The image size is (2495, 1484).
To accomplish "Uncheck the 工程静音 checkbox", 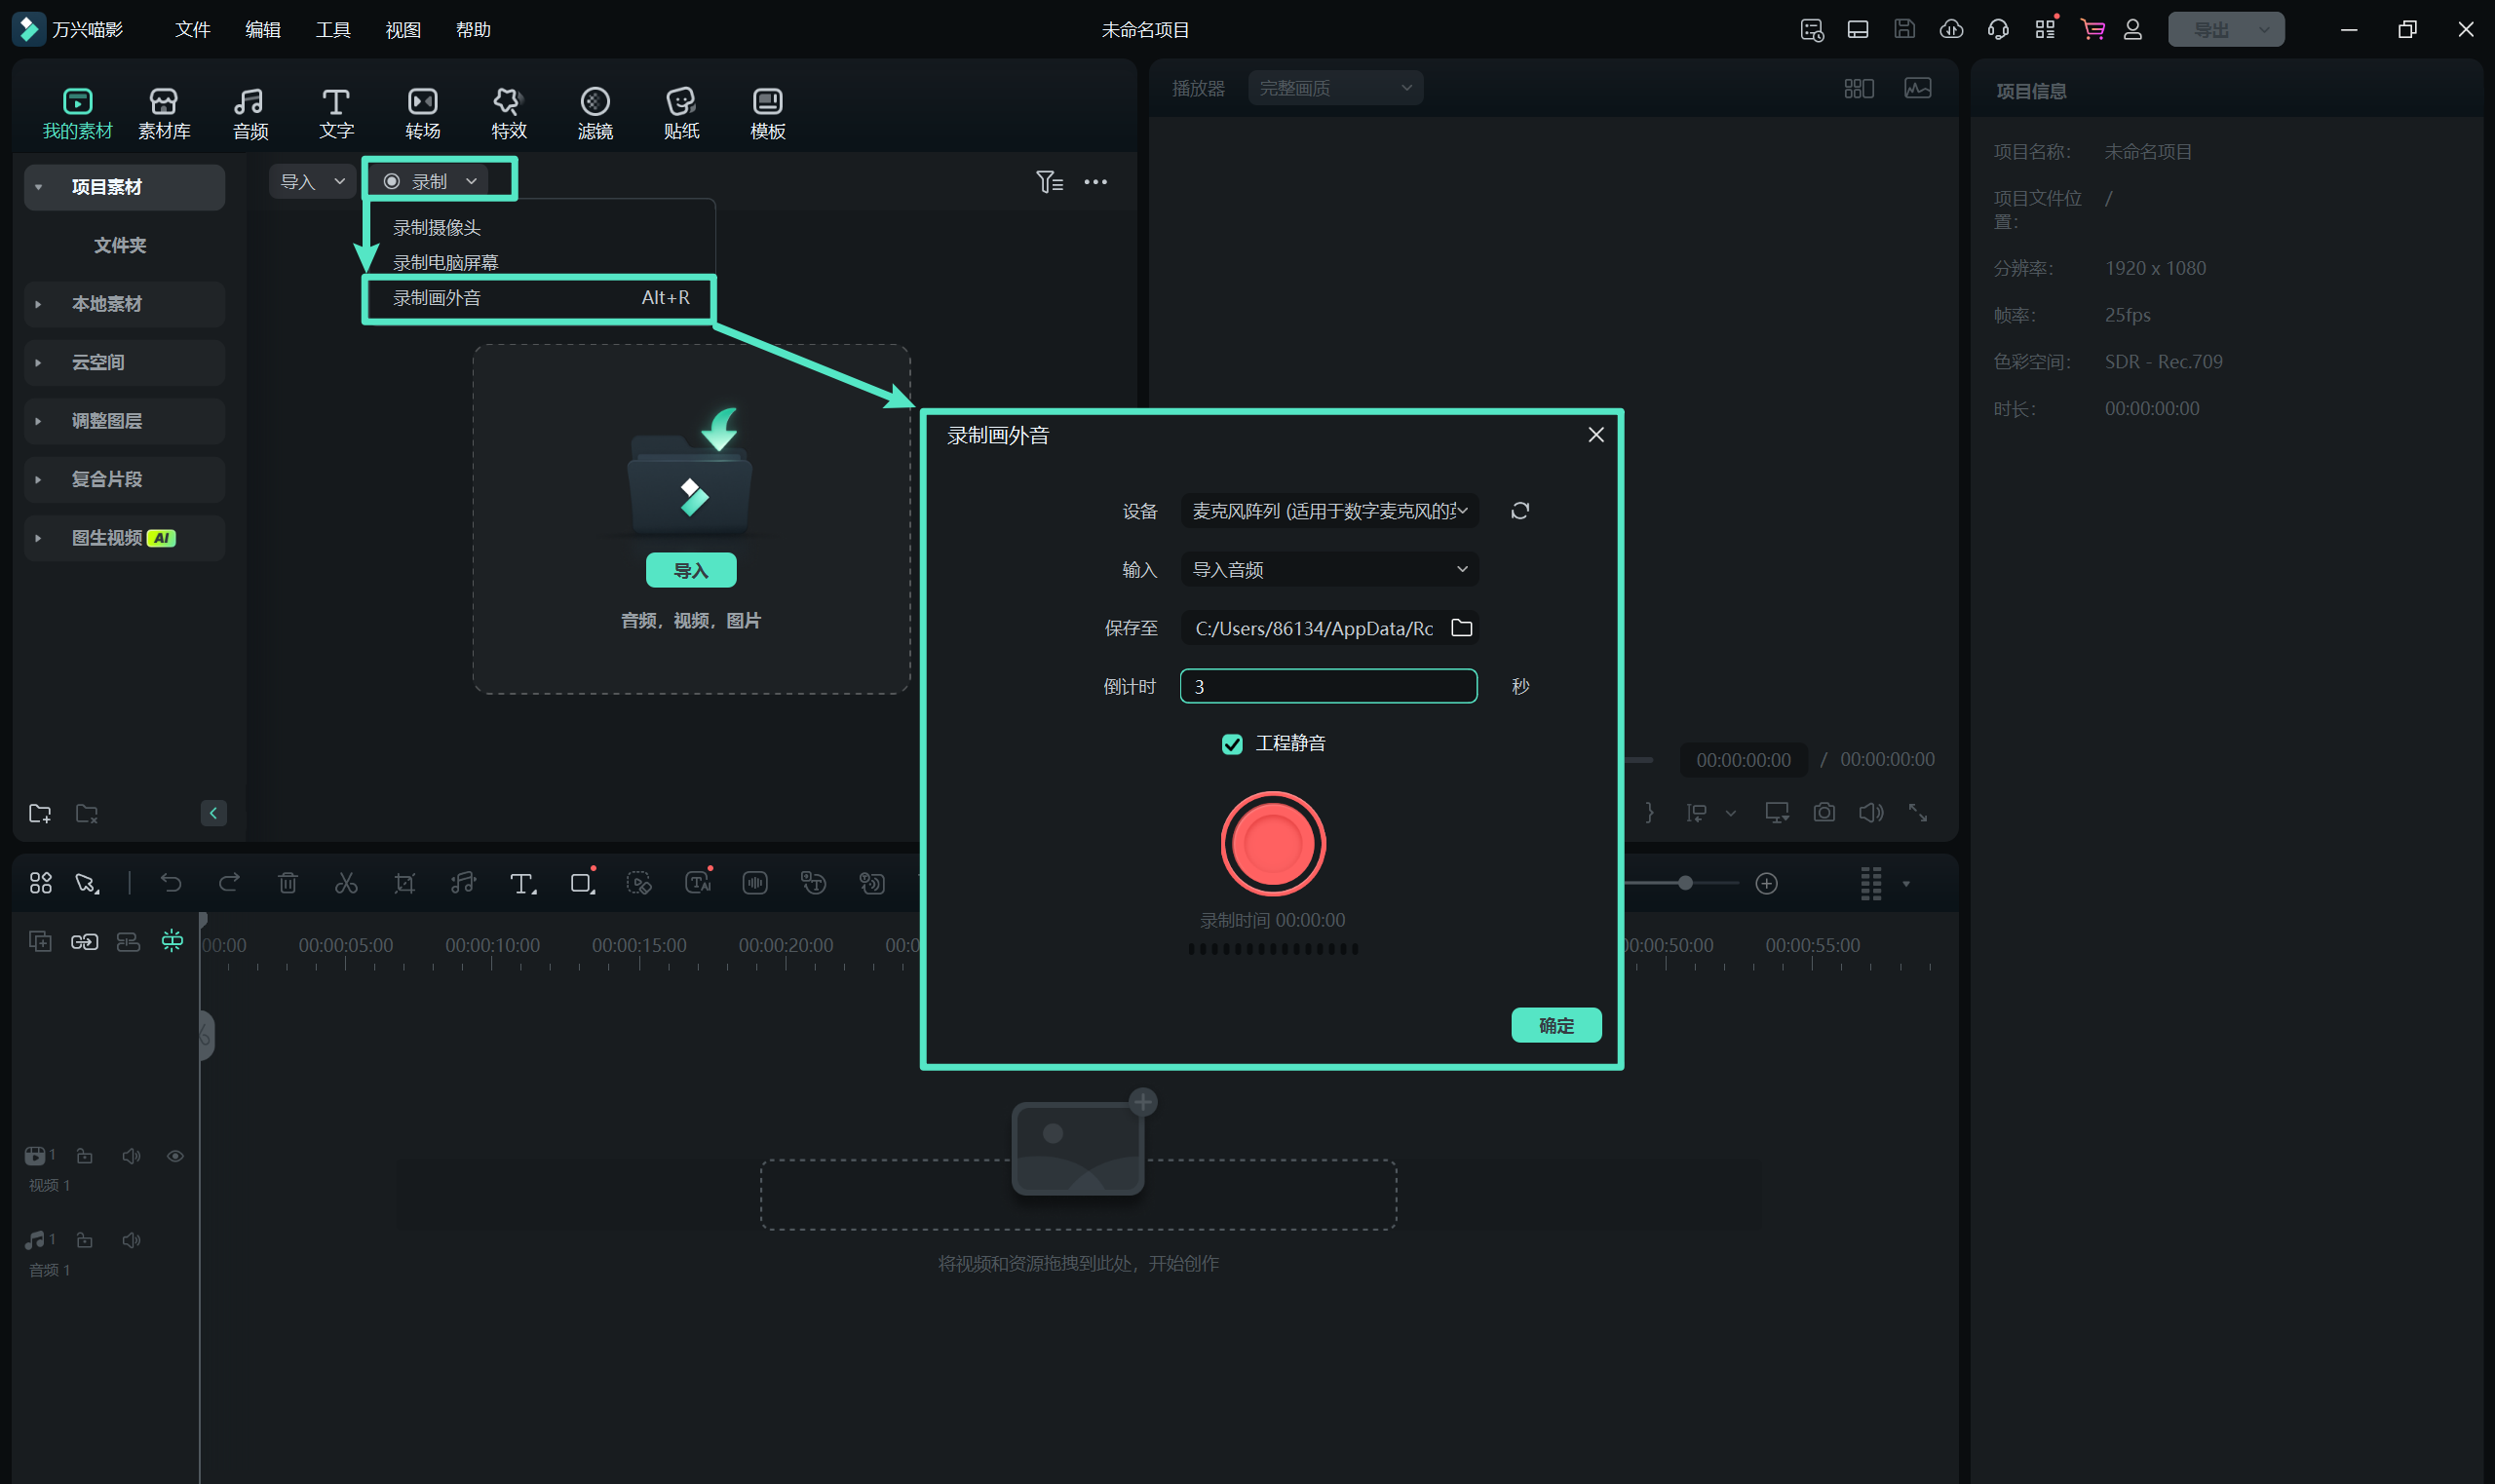I will (1232, 744).
